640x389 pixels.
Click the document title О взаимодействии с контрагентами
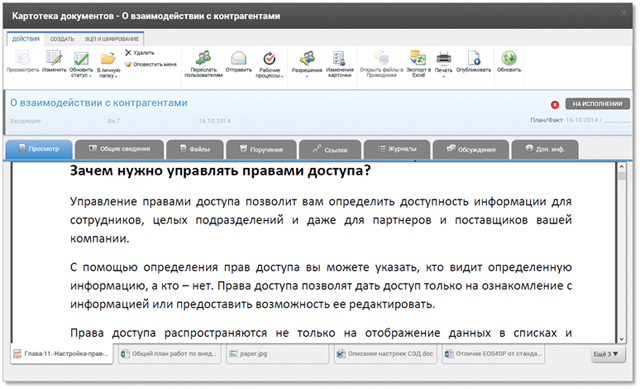click(x=99, y=103)
